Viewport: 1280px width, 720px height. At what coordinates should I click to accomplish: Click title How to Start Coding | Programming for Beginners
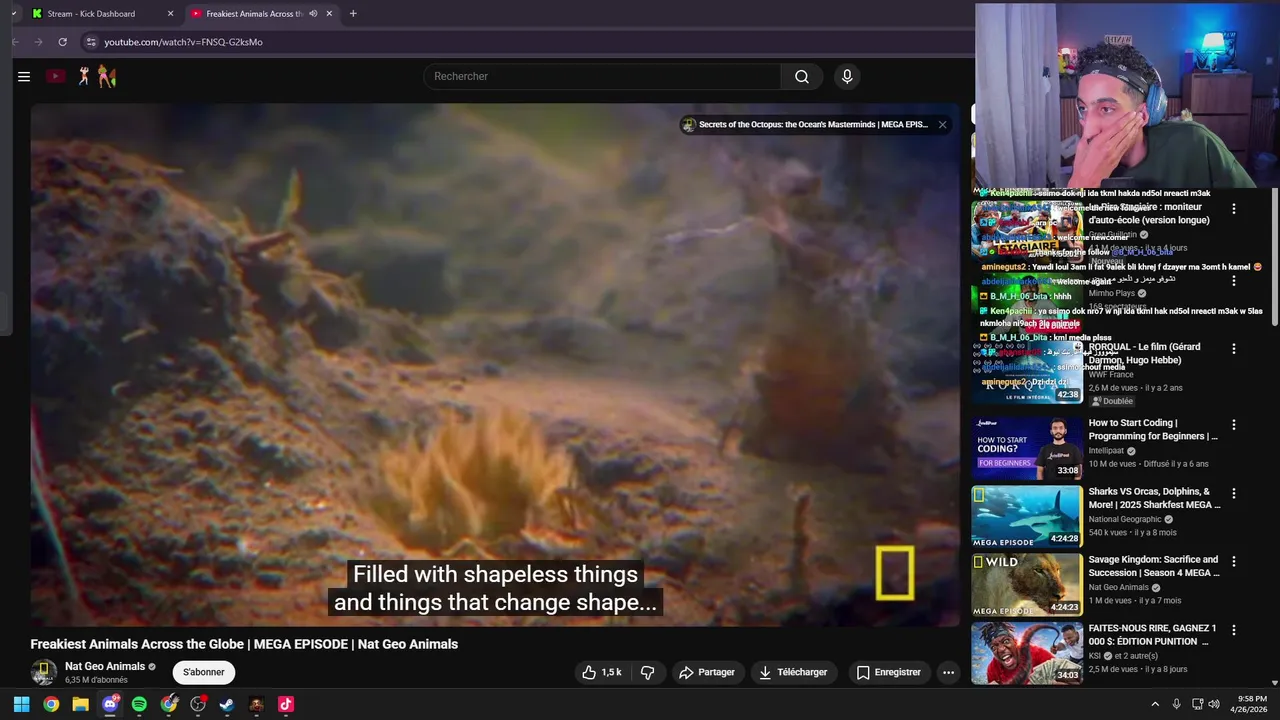pos(1153,430)
